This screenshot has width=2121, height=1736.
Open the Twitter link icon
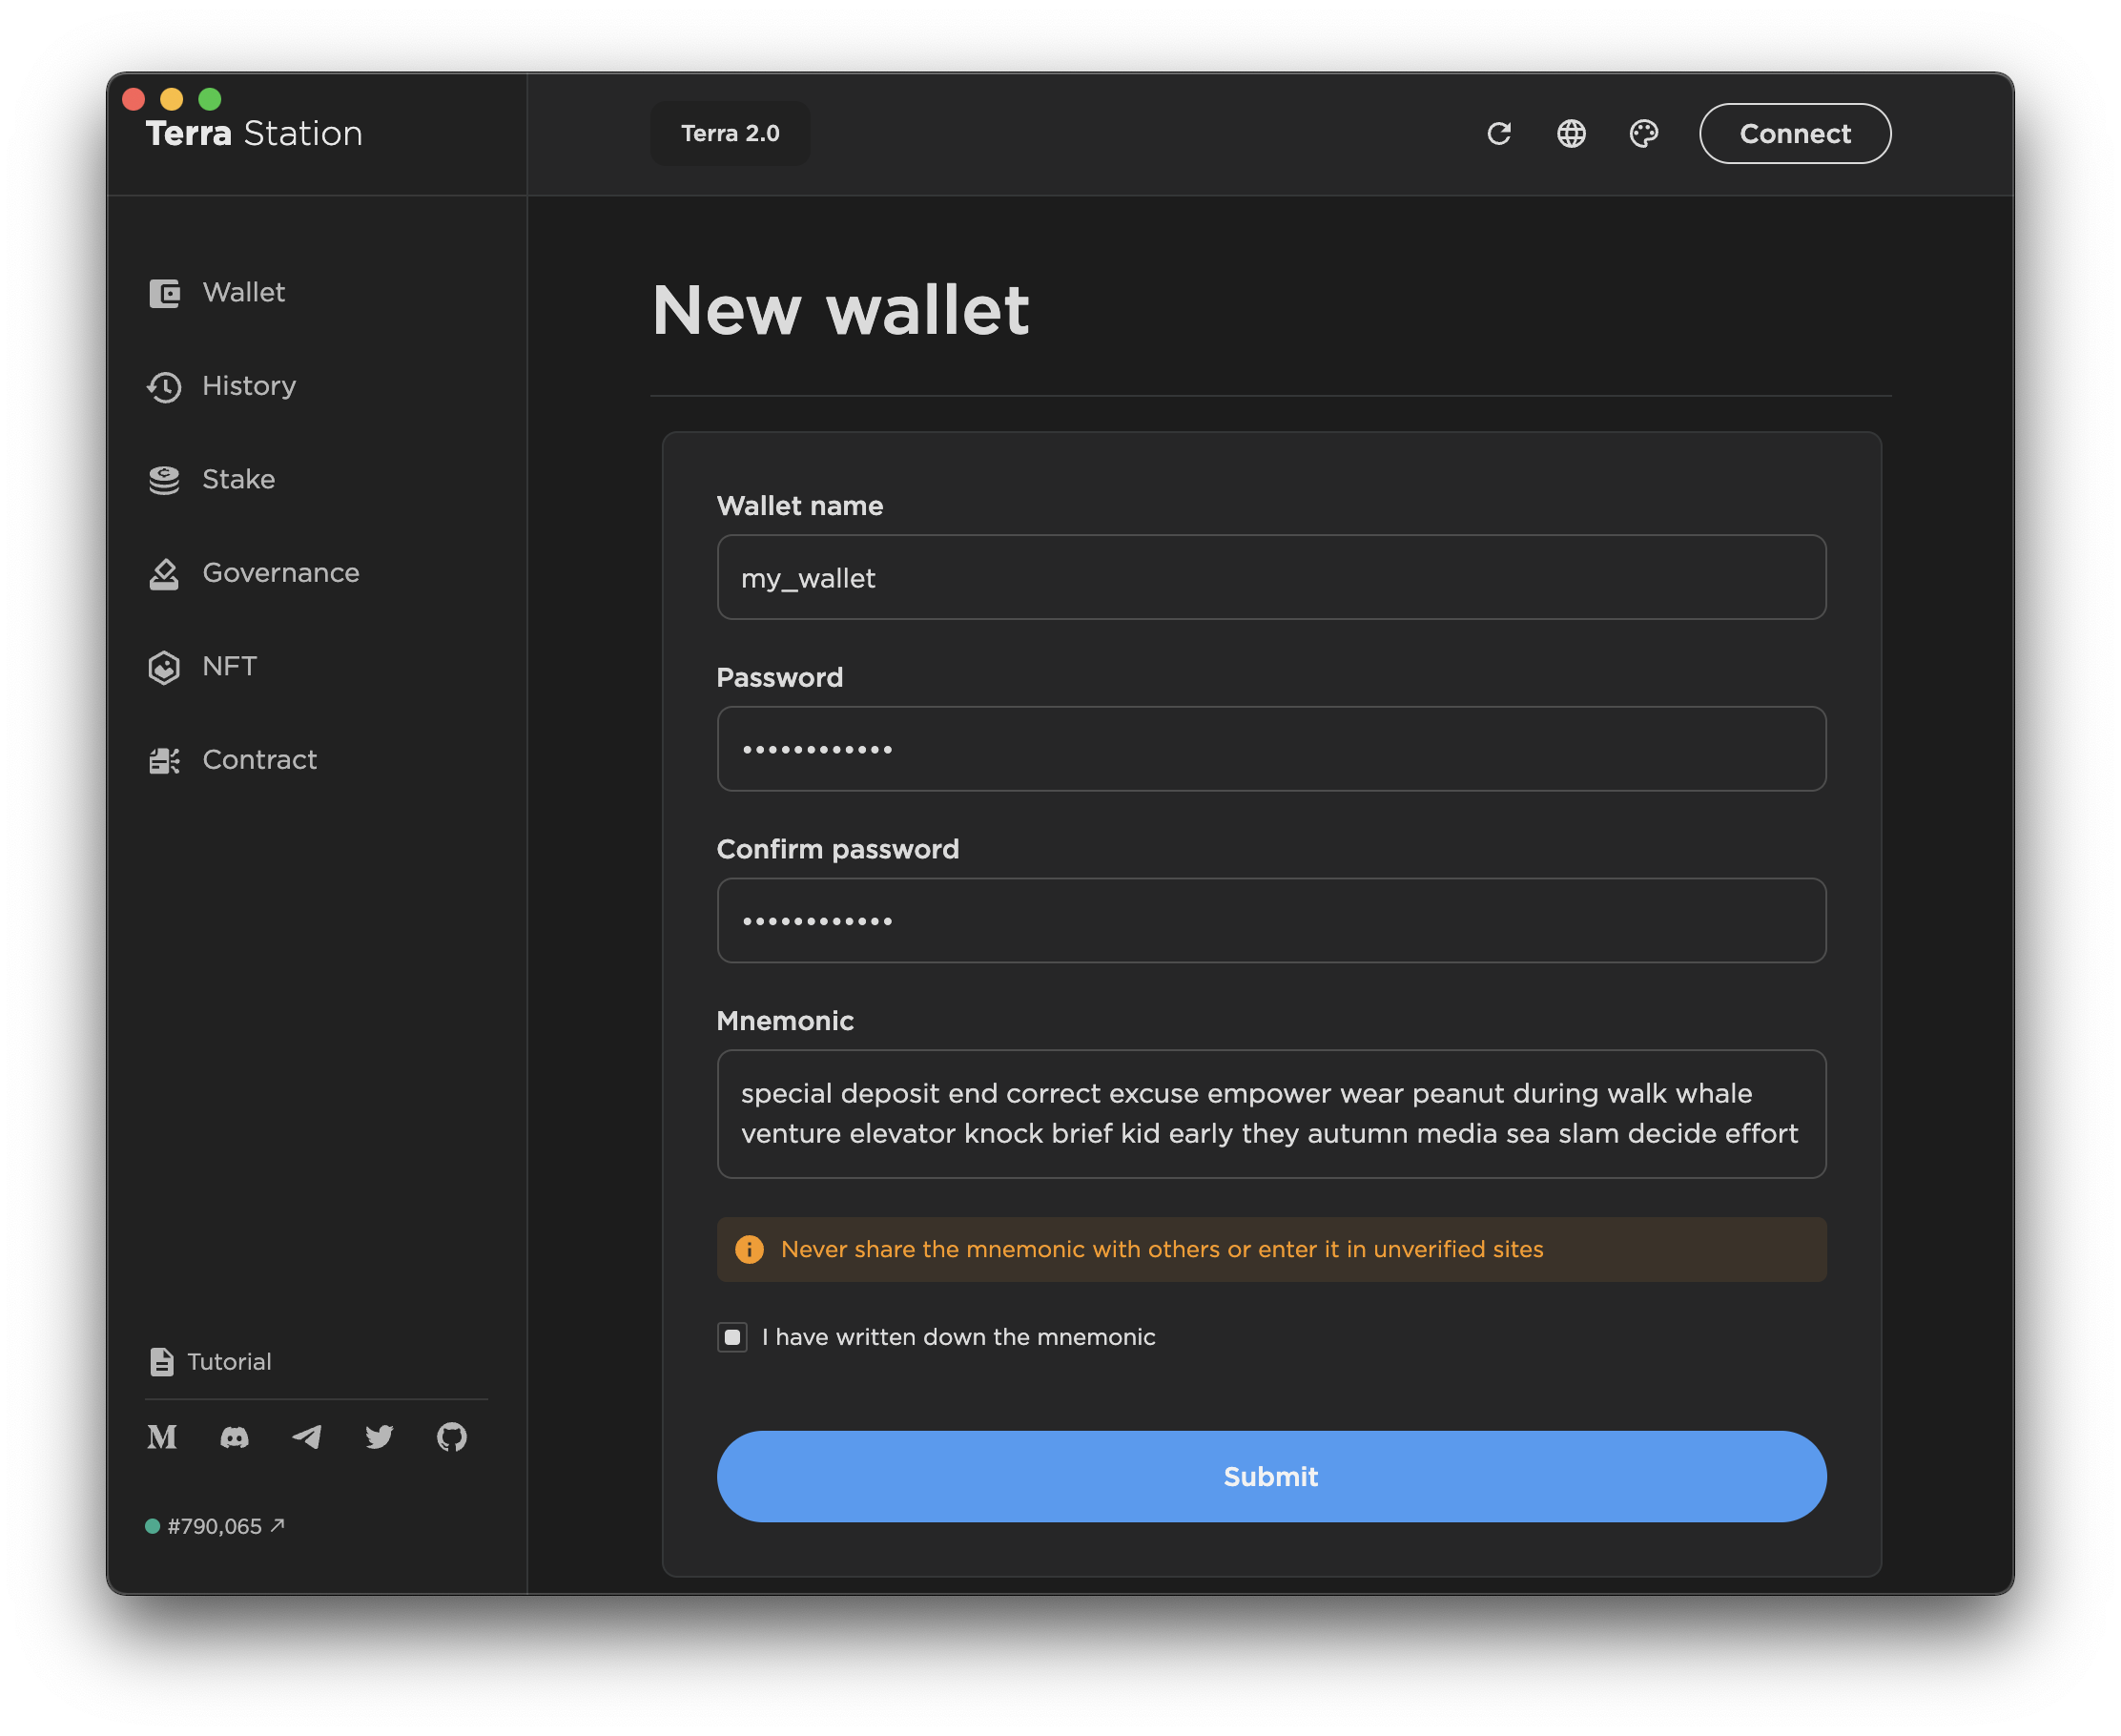tap(379, 1437)
